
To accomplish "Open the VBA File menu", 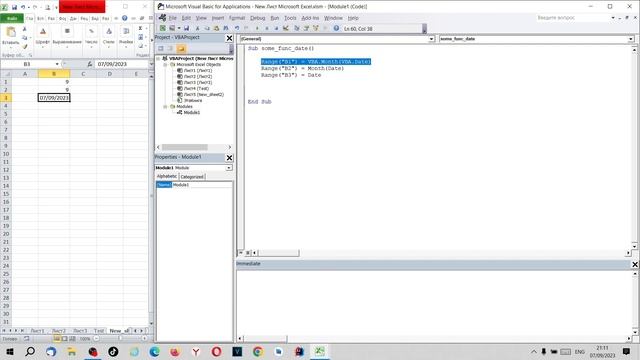I will pyautogui.click(x=173, y=18).
